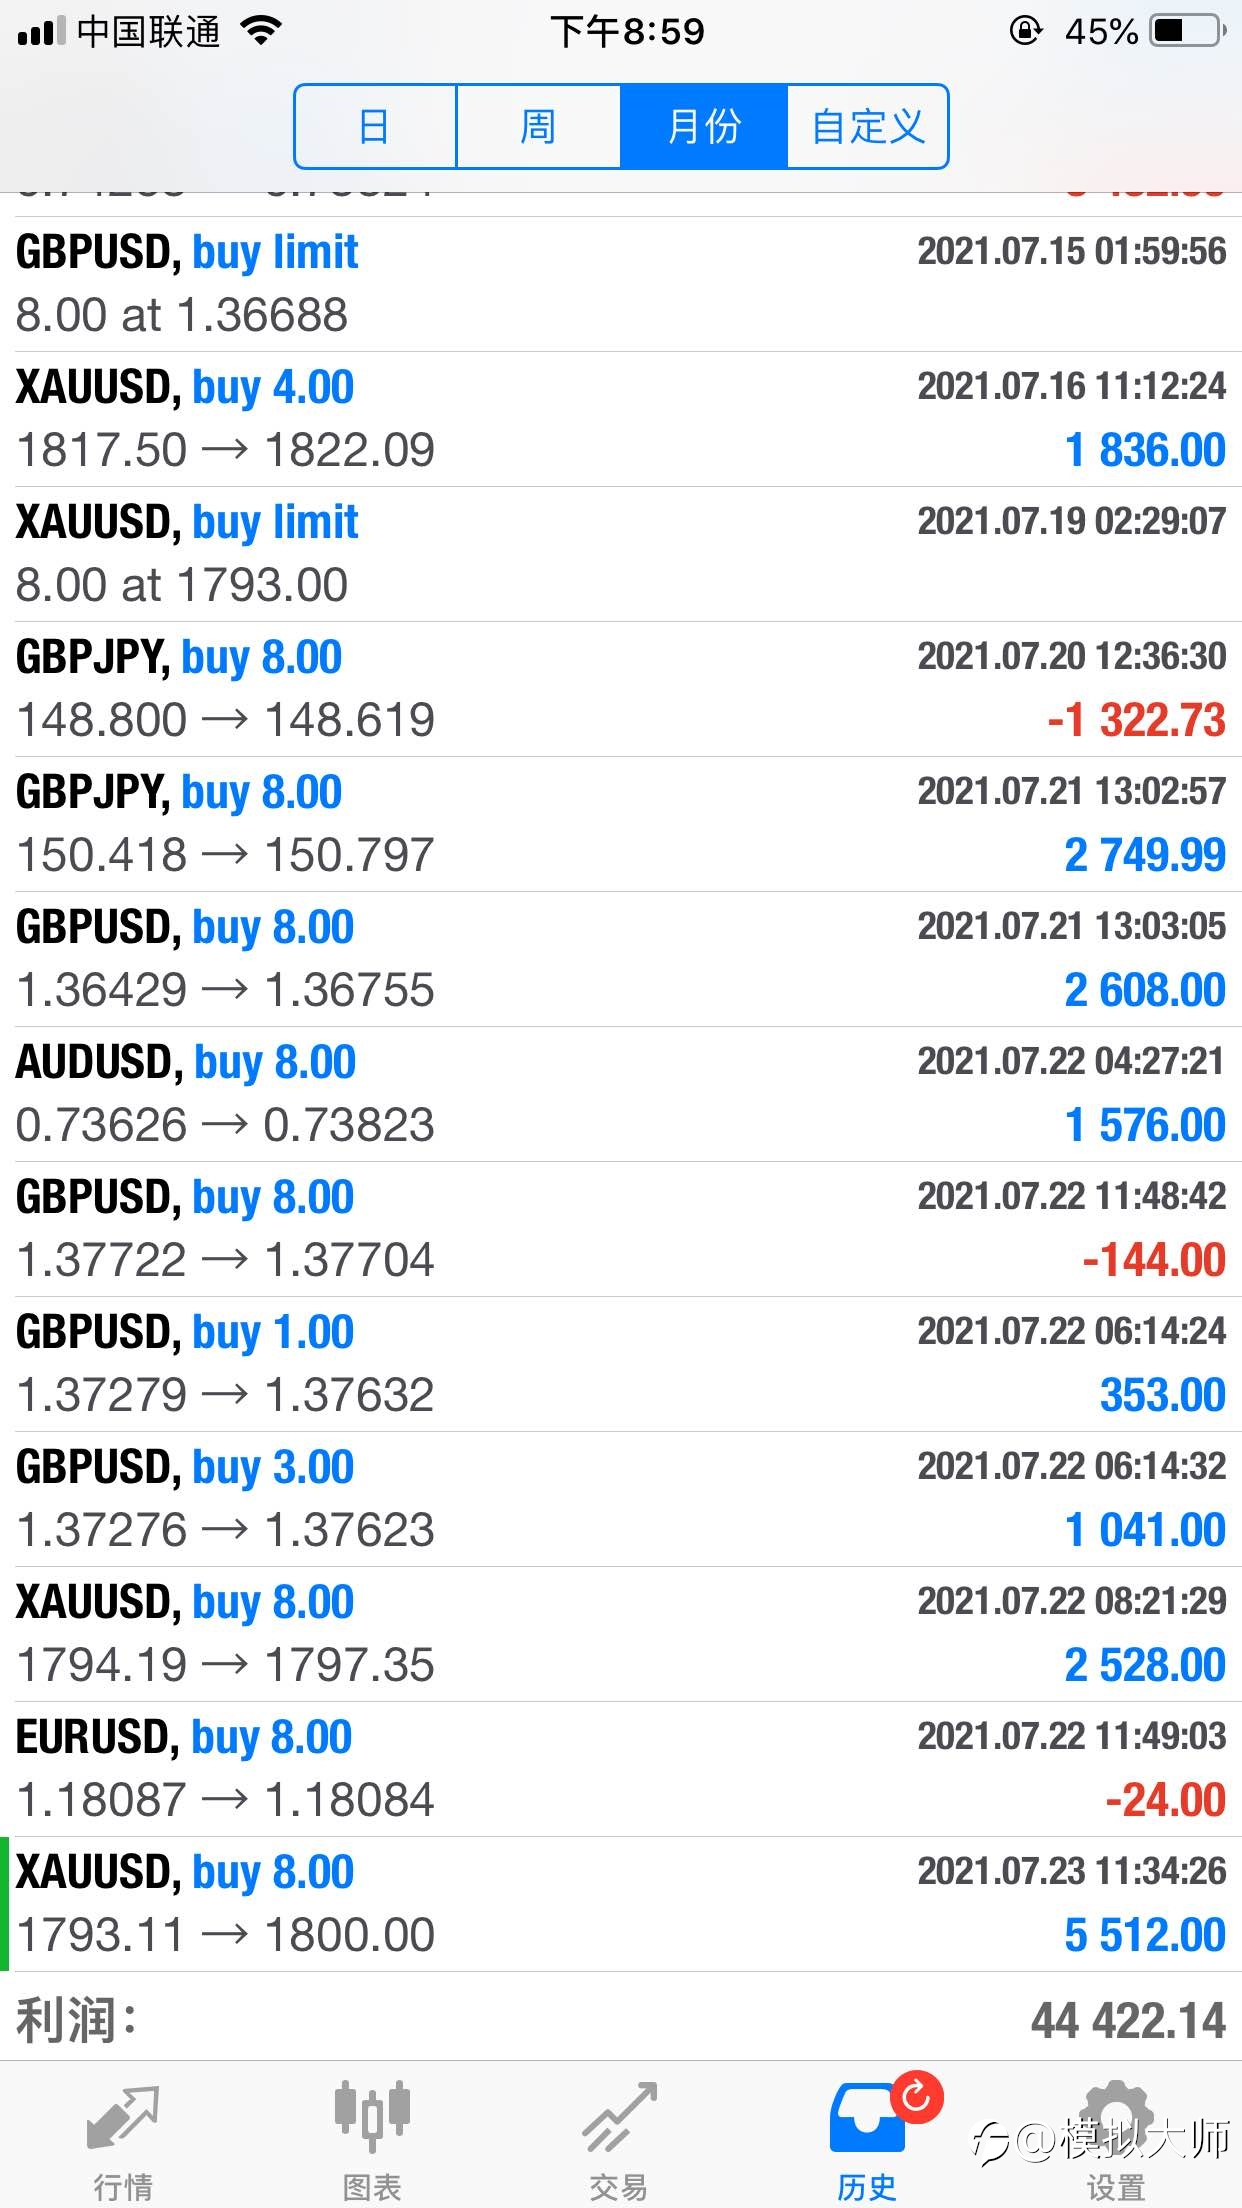Tap the battery icon in status bar
The image size is (1242, 2208).
(x=1188, y=31)
